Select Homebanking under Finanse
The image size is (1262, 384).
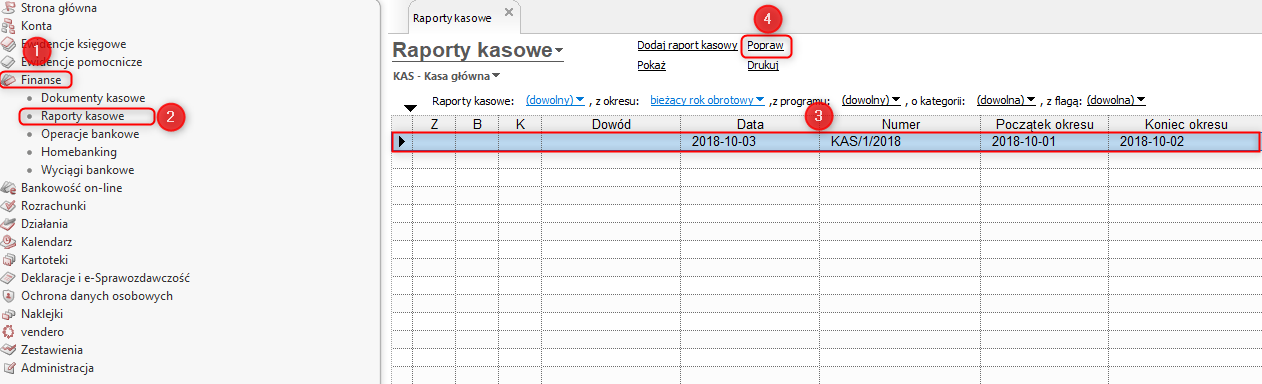[x=79, y=152]
